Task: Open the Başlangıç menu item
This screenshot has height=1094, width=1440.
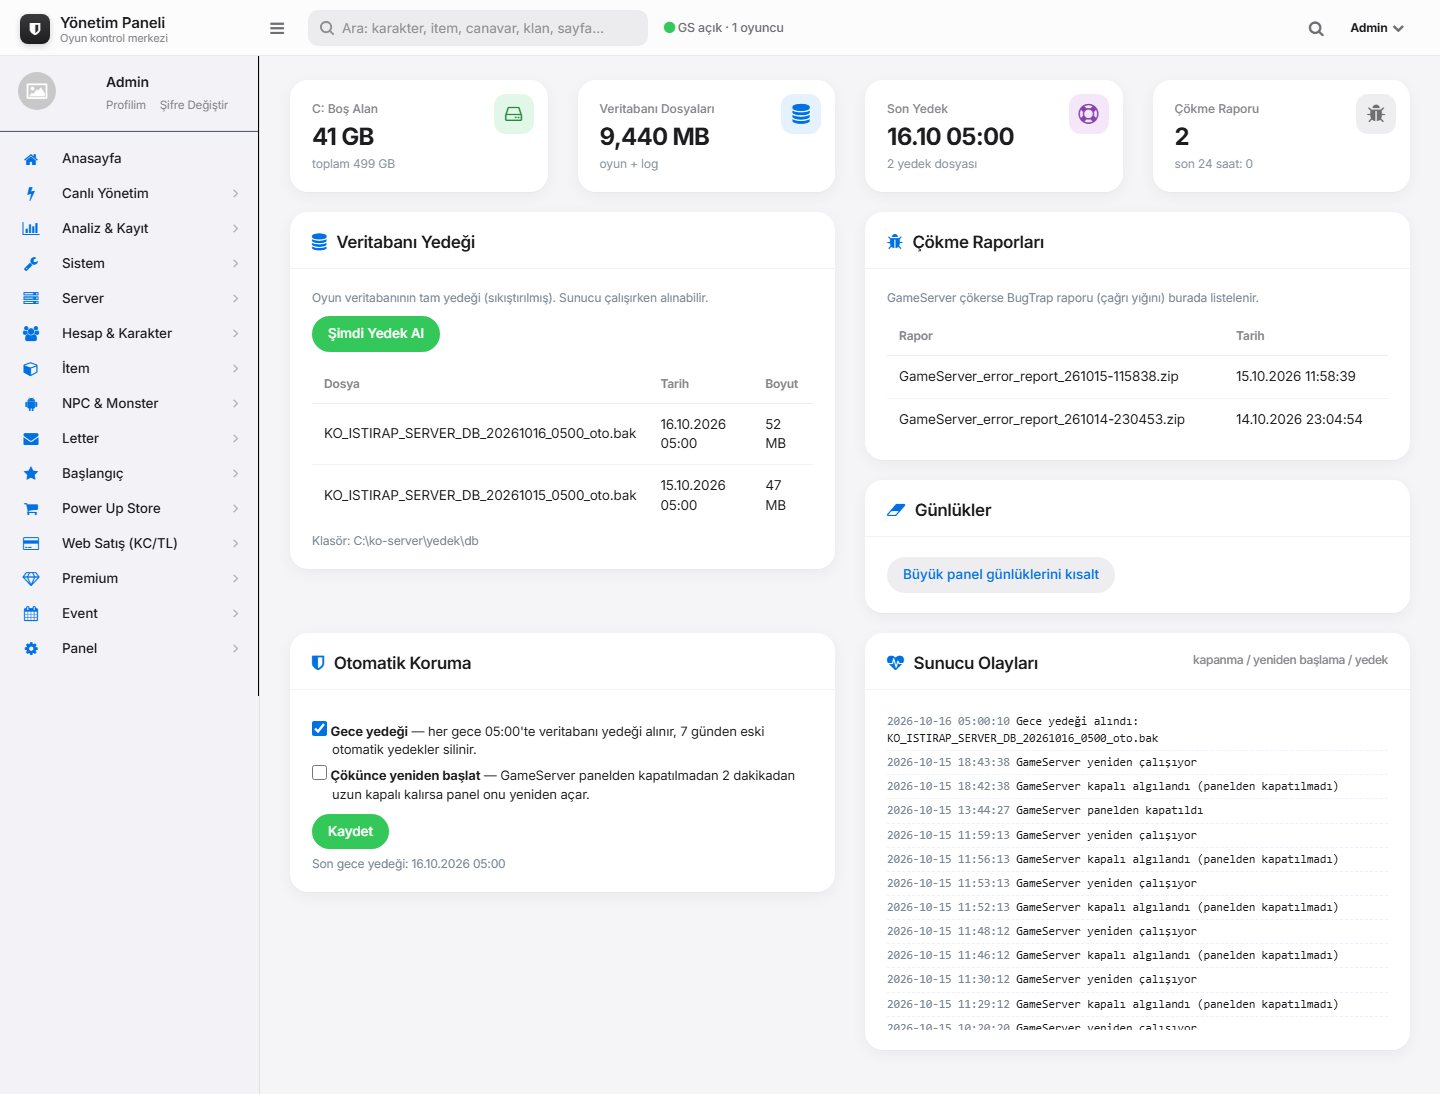Action: tap(129, 474)
